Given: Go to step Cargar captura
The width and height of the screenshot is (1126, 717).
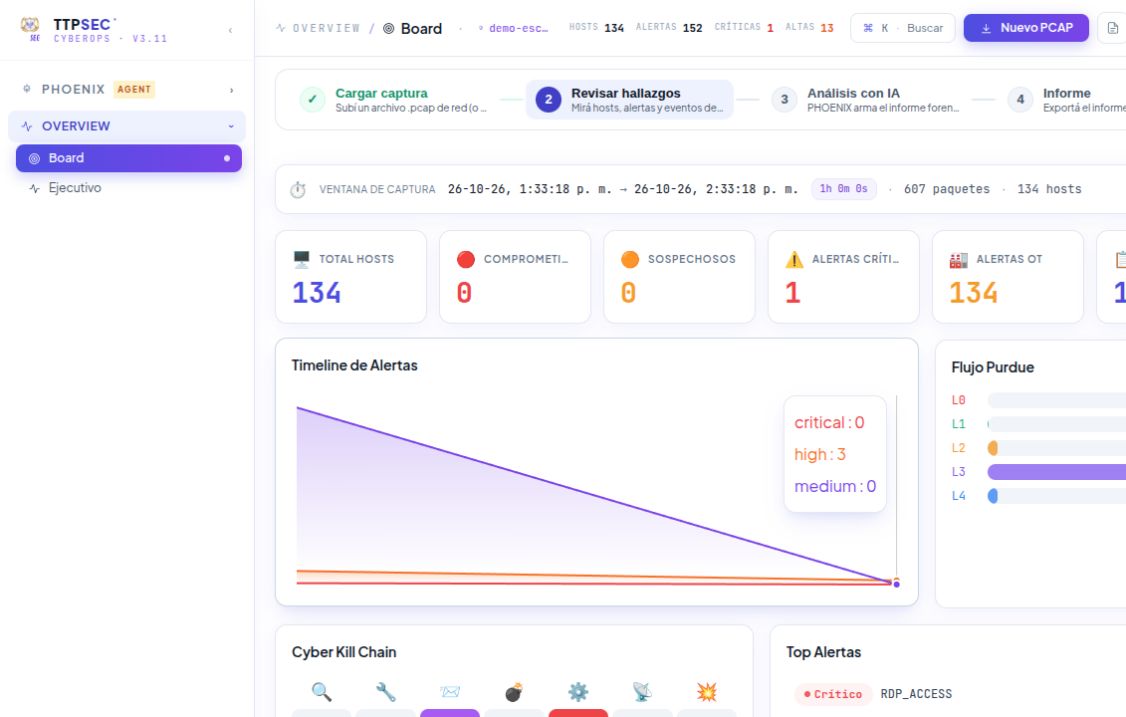Looking at the screenshot, I should coord(393,100).
